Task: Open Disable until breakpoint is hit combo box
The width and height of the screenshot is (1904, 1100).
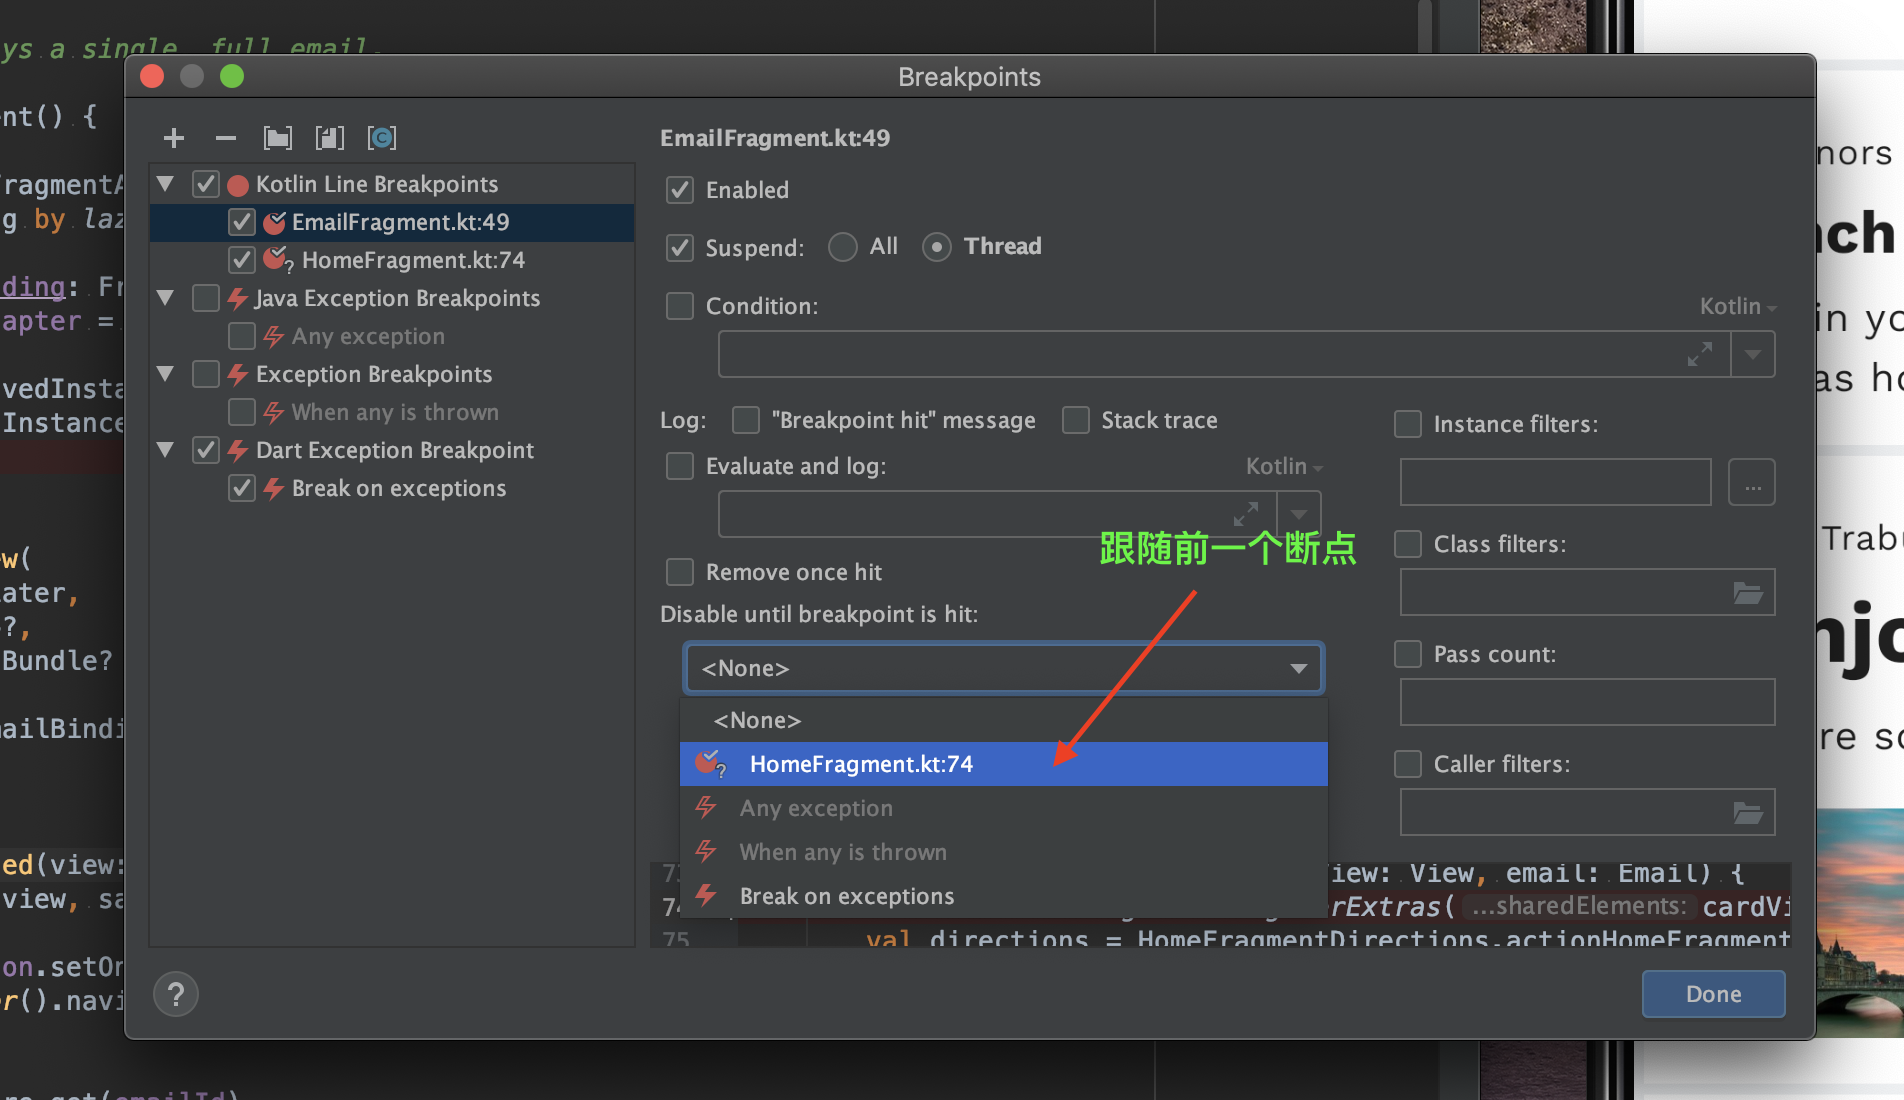Action: click(x=1004, y=668)
